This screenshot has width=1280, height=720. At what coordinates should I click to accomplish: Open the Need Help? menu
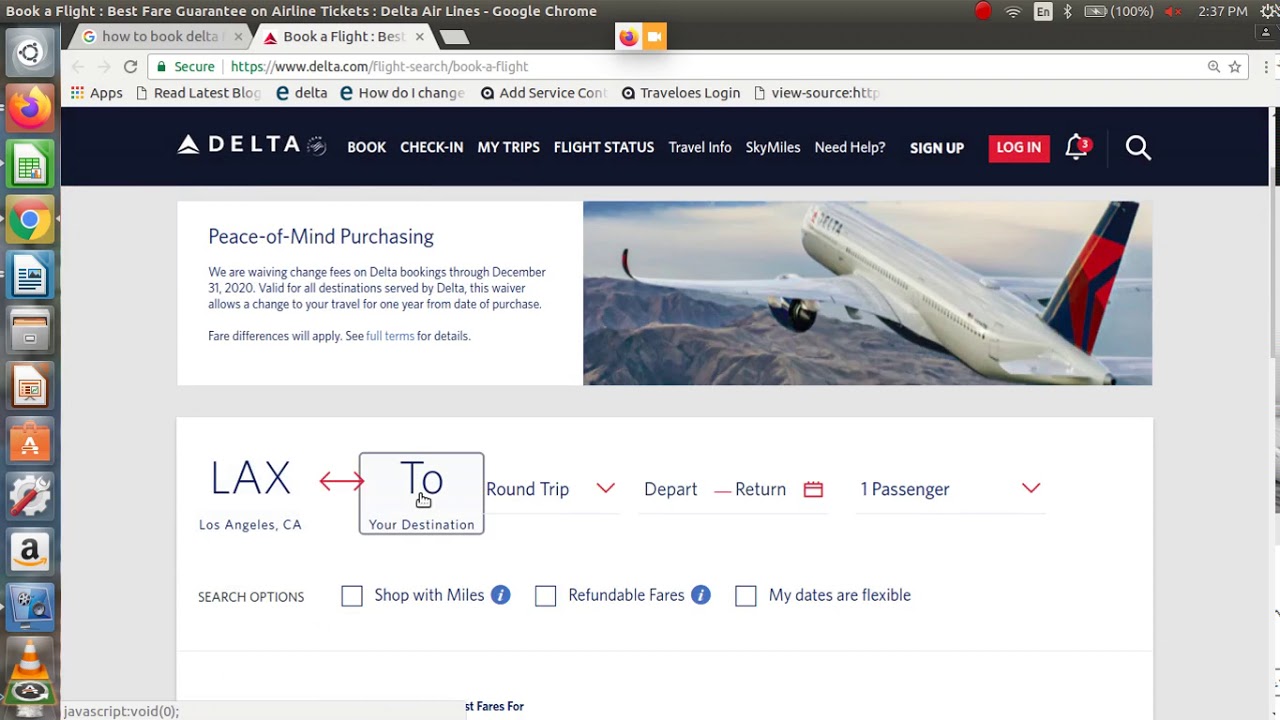point(850,147)
